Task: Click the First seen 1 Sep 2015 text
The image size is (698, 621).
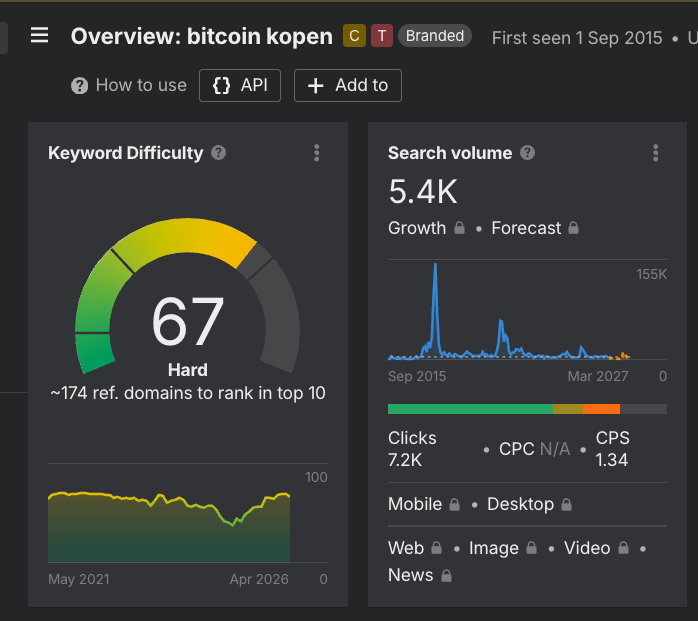Action: click(577, 38)
